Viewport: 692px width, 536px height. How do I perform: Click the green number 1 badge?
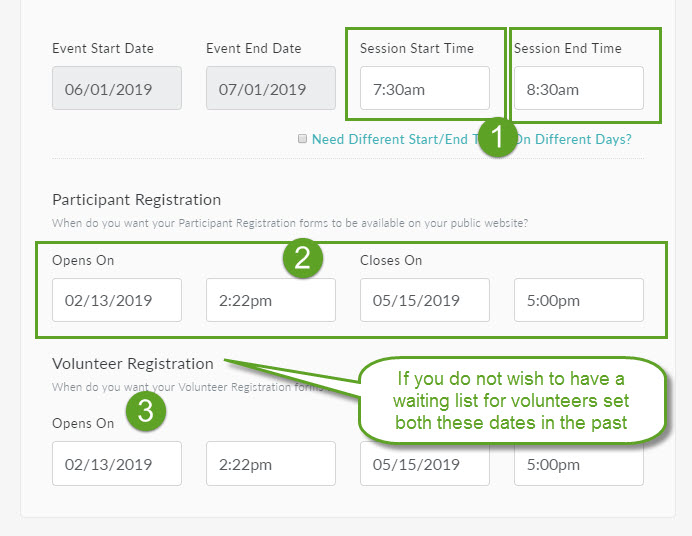[x=496, y=137]
